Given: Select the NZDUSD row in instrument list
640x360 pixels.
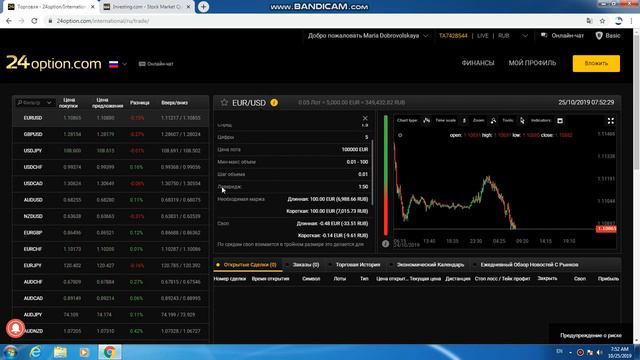Looking at the screenshot, I should pyautogui.click(x=111, y=216).
